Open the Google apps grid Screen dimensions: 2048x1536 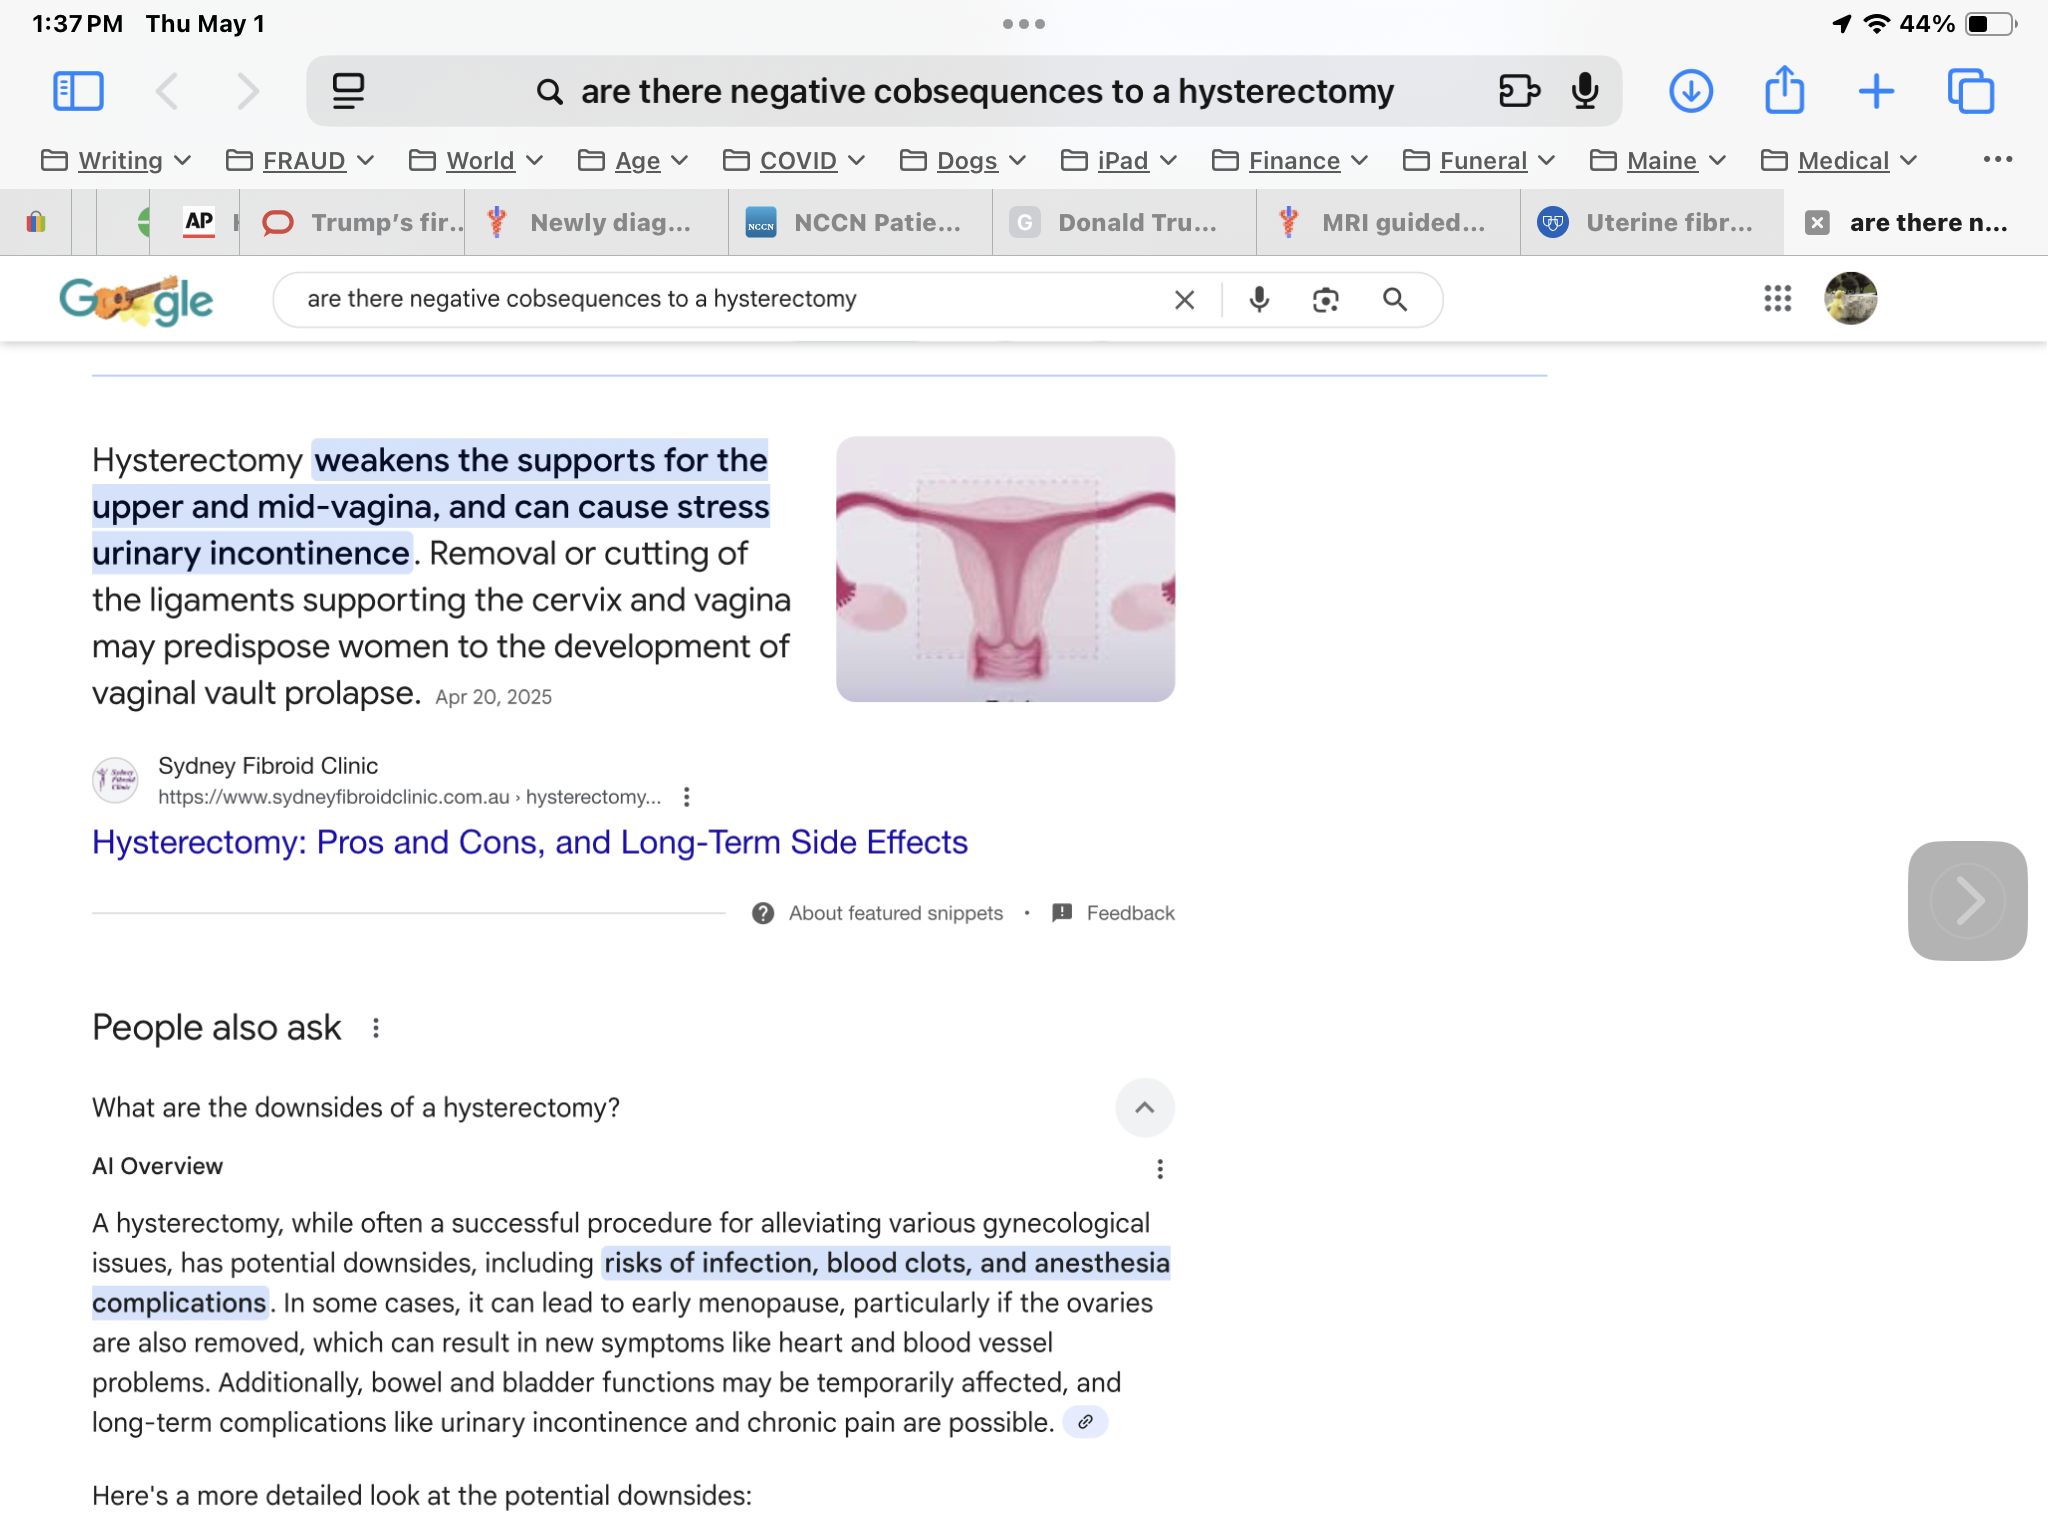click(x=1777, y=298)
